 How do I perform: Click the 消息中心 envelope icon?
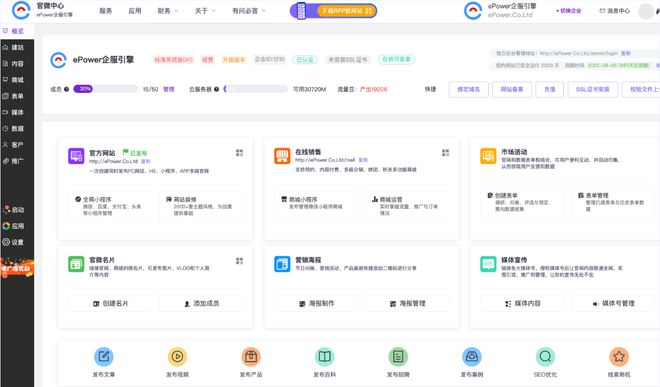(602, 11)
